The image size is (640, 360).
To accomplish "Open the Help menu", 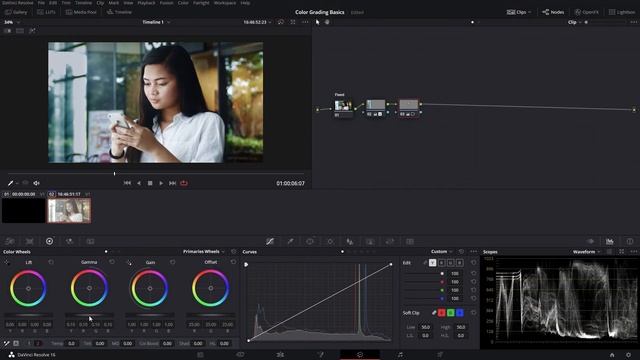I will coord(245,3).
